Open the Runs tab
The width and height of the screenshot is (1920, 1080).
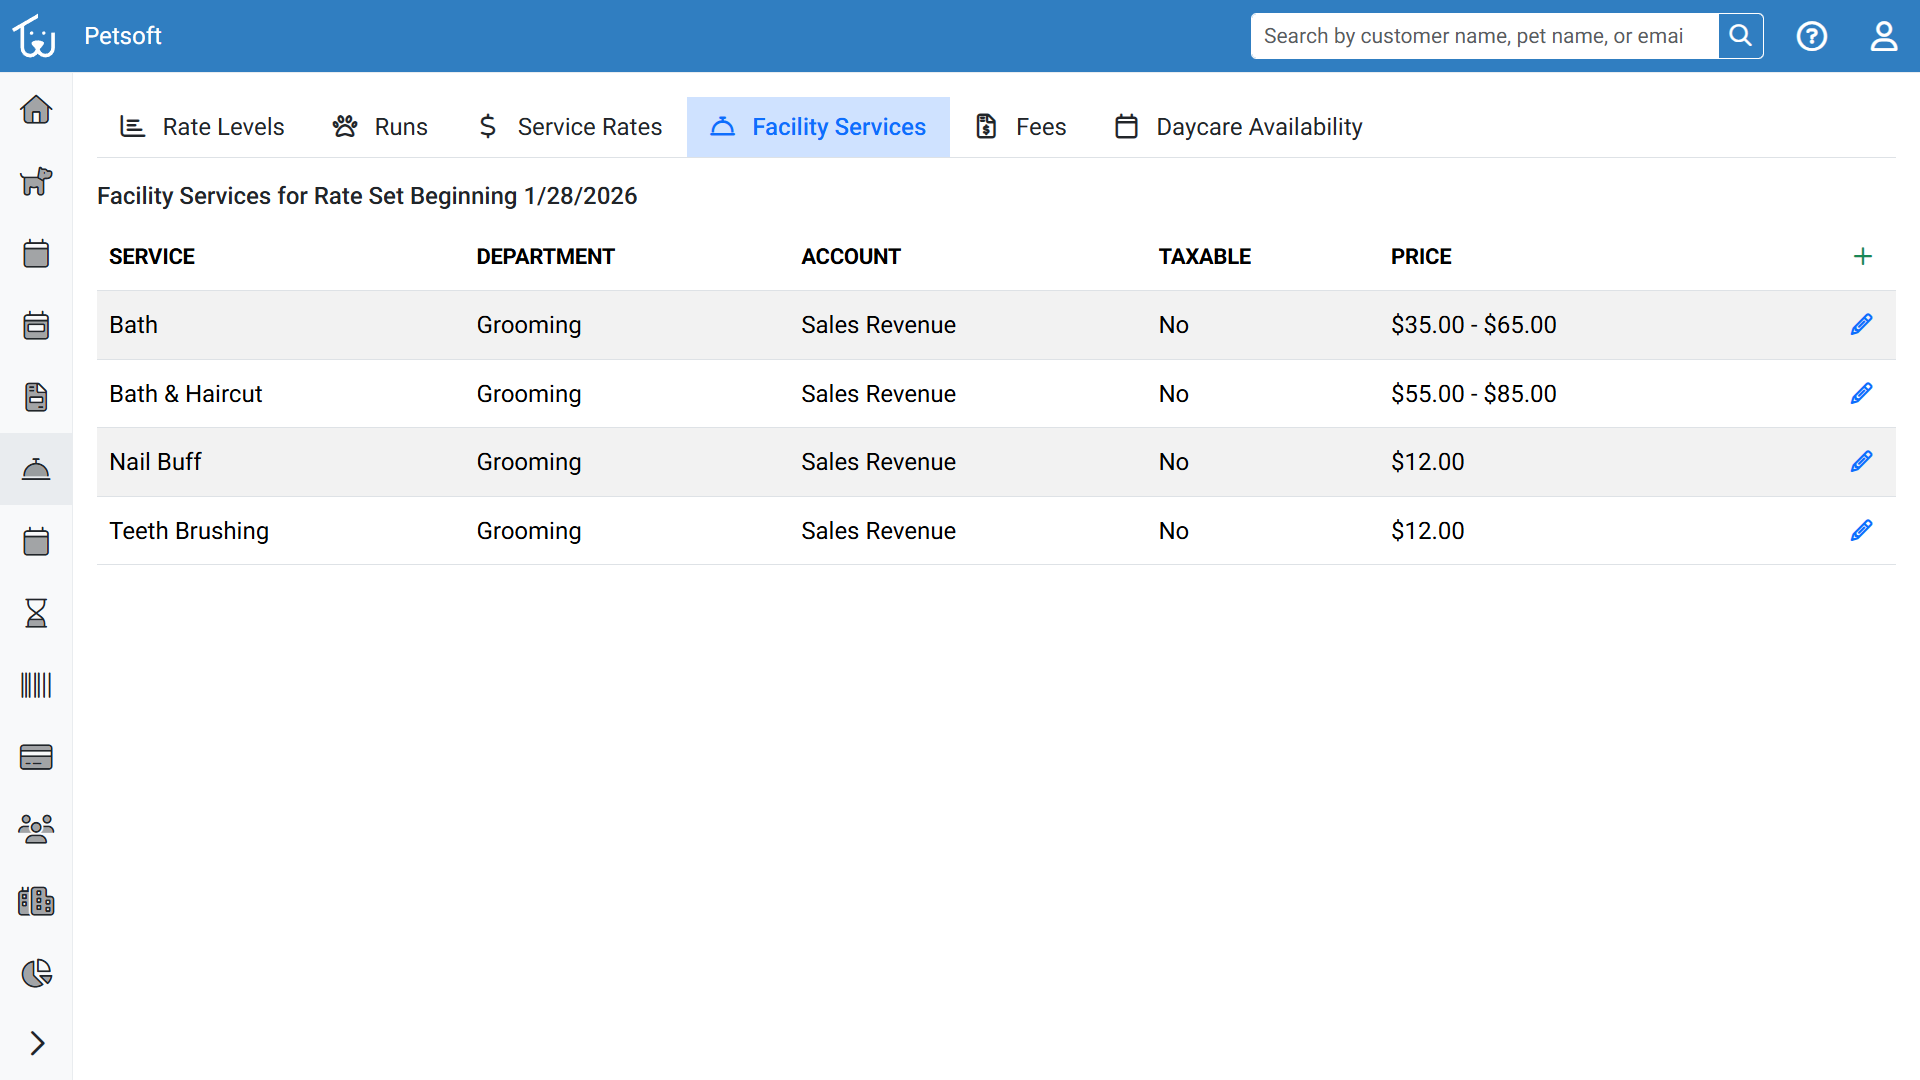point(380,127)
